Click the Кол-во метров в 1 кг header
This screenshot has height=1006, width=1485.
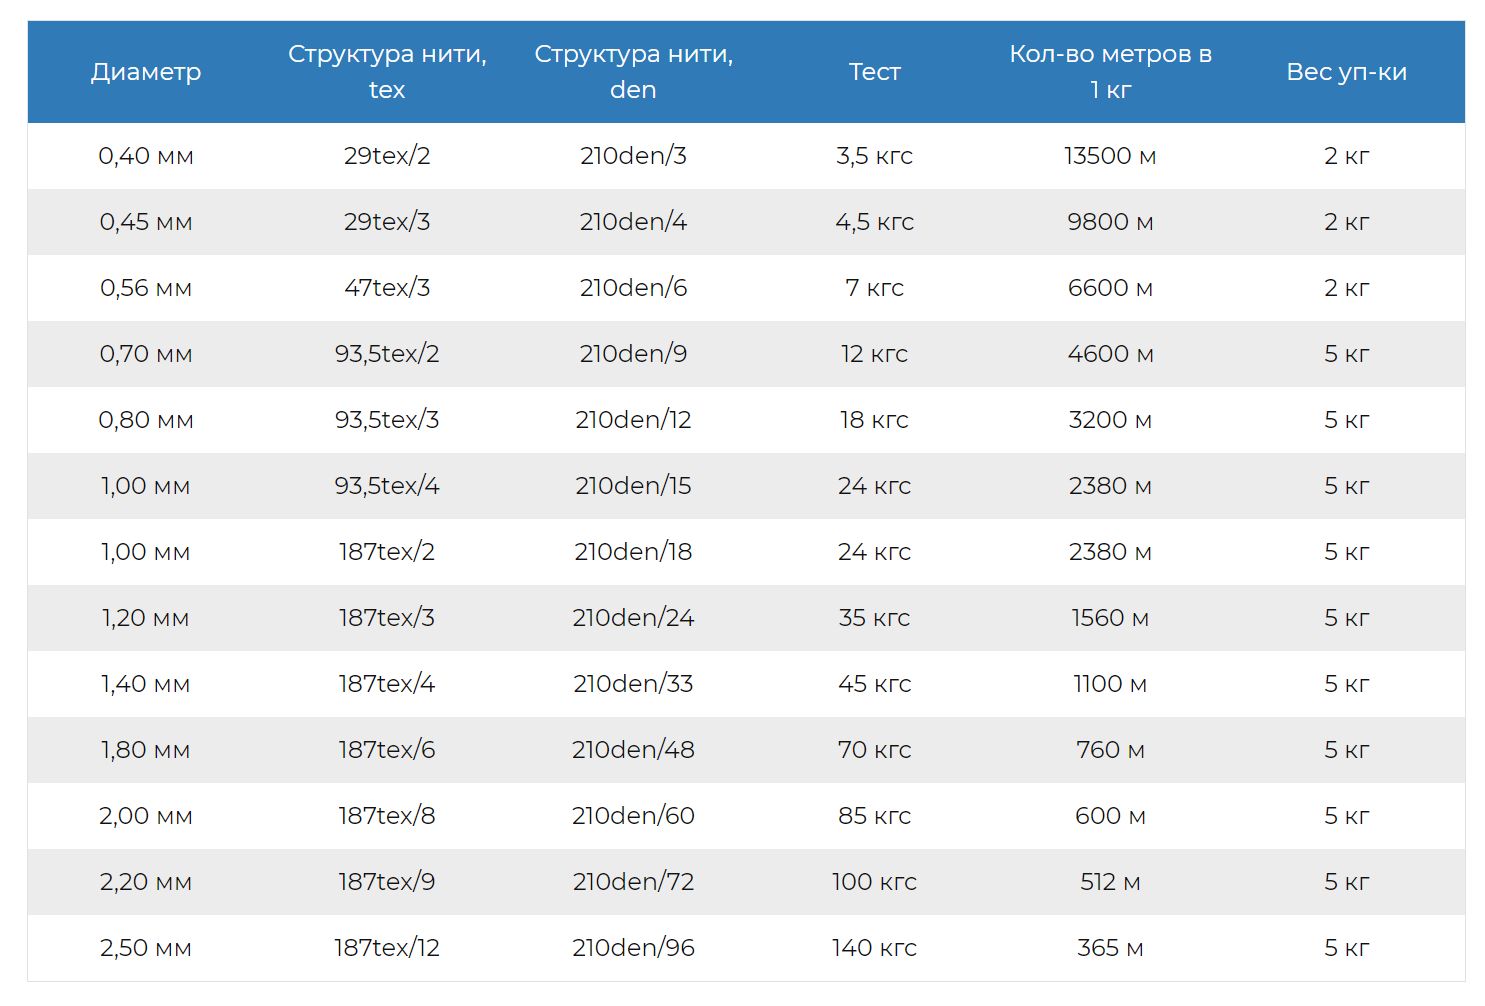coord(1110,72)
